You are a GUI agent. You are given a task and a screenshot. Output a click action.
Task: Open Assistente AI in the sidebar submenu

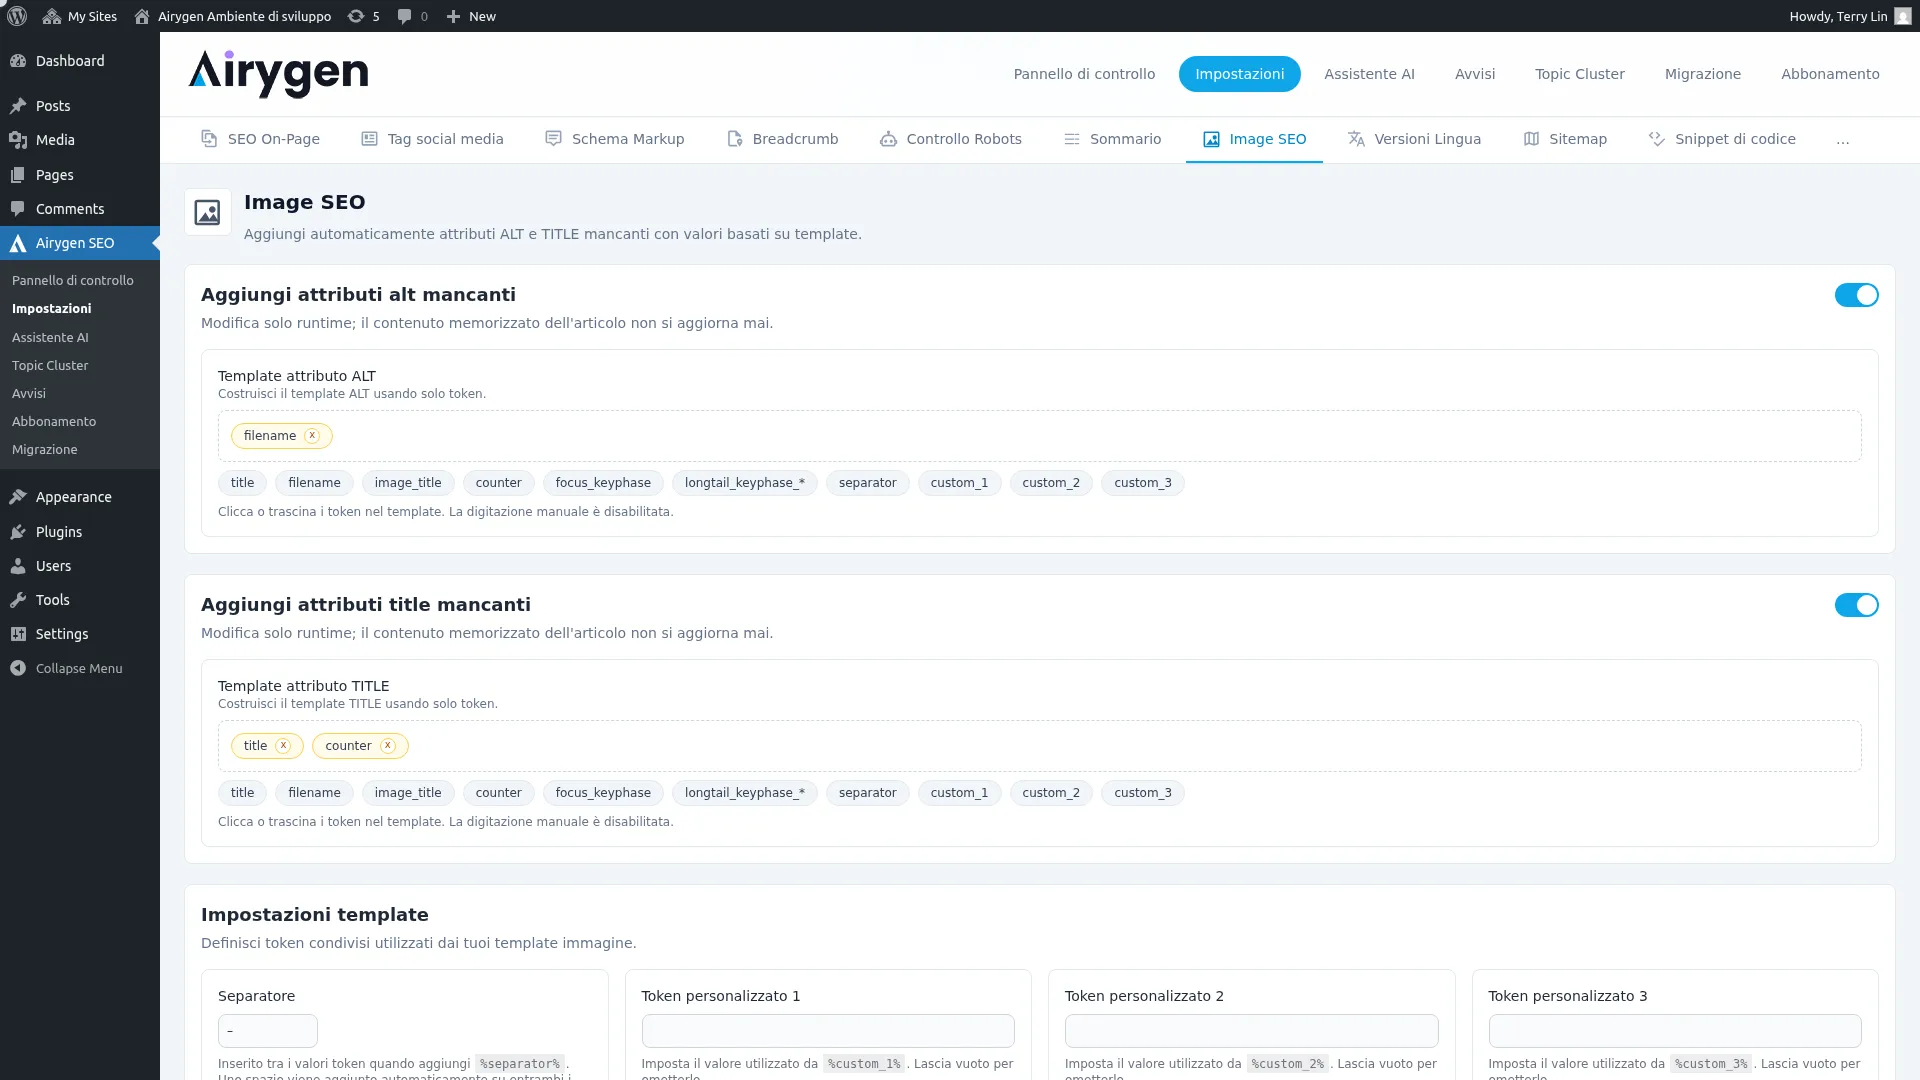(x=50, y=338)
